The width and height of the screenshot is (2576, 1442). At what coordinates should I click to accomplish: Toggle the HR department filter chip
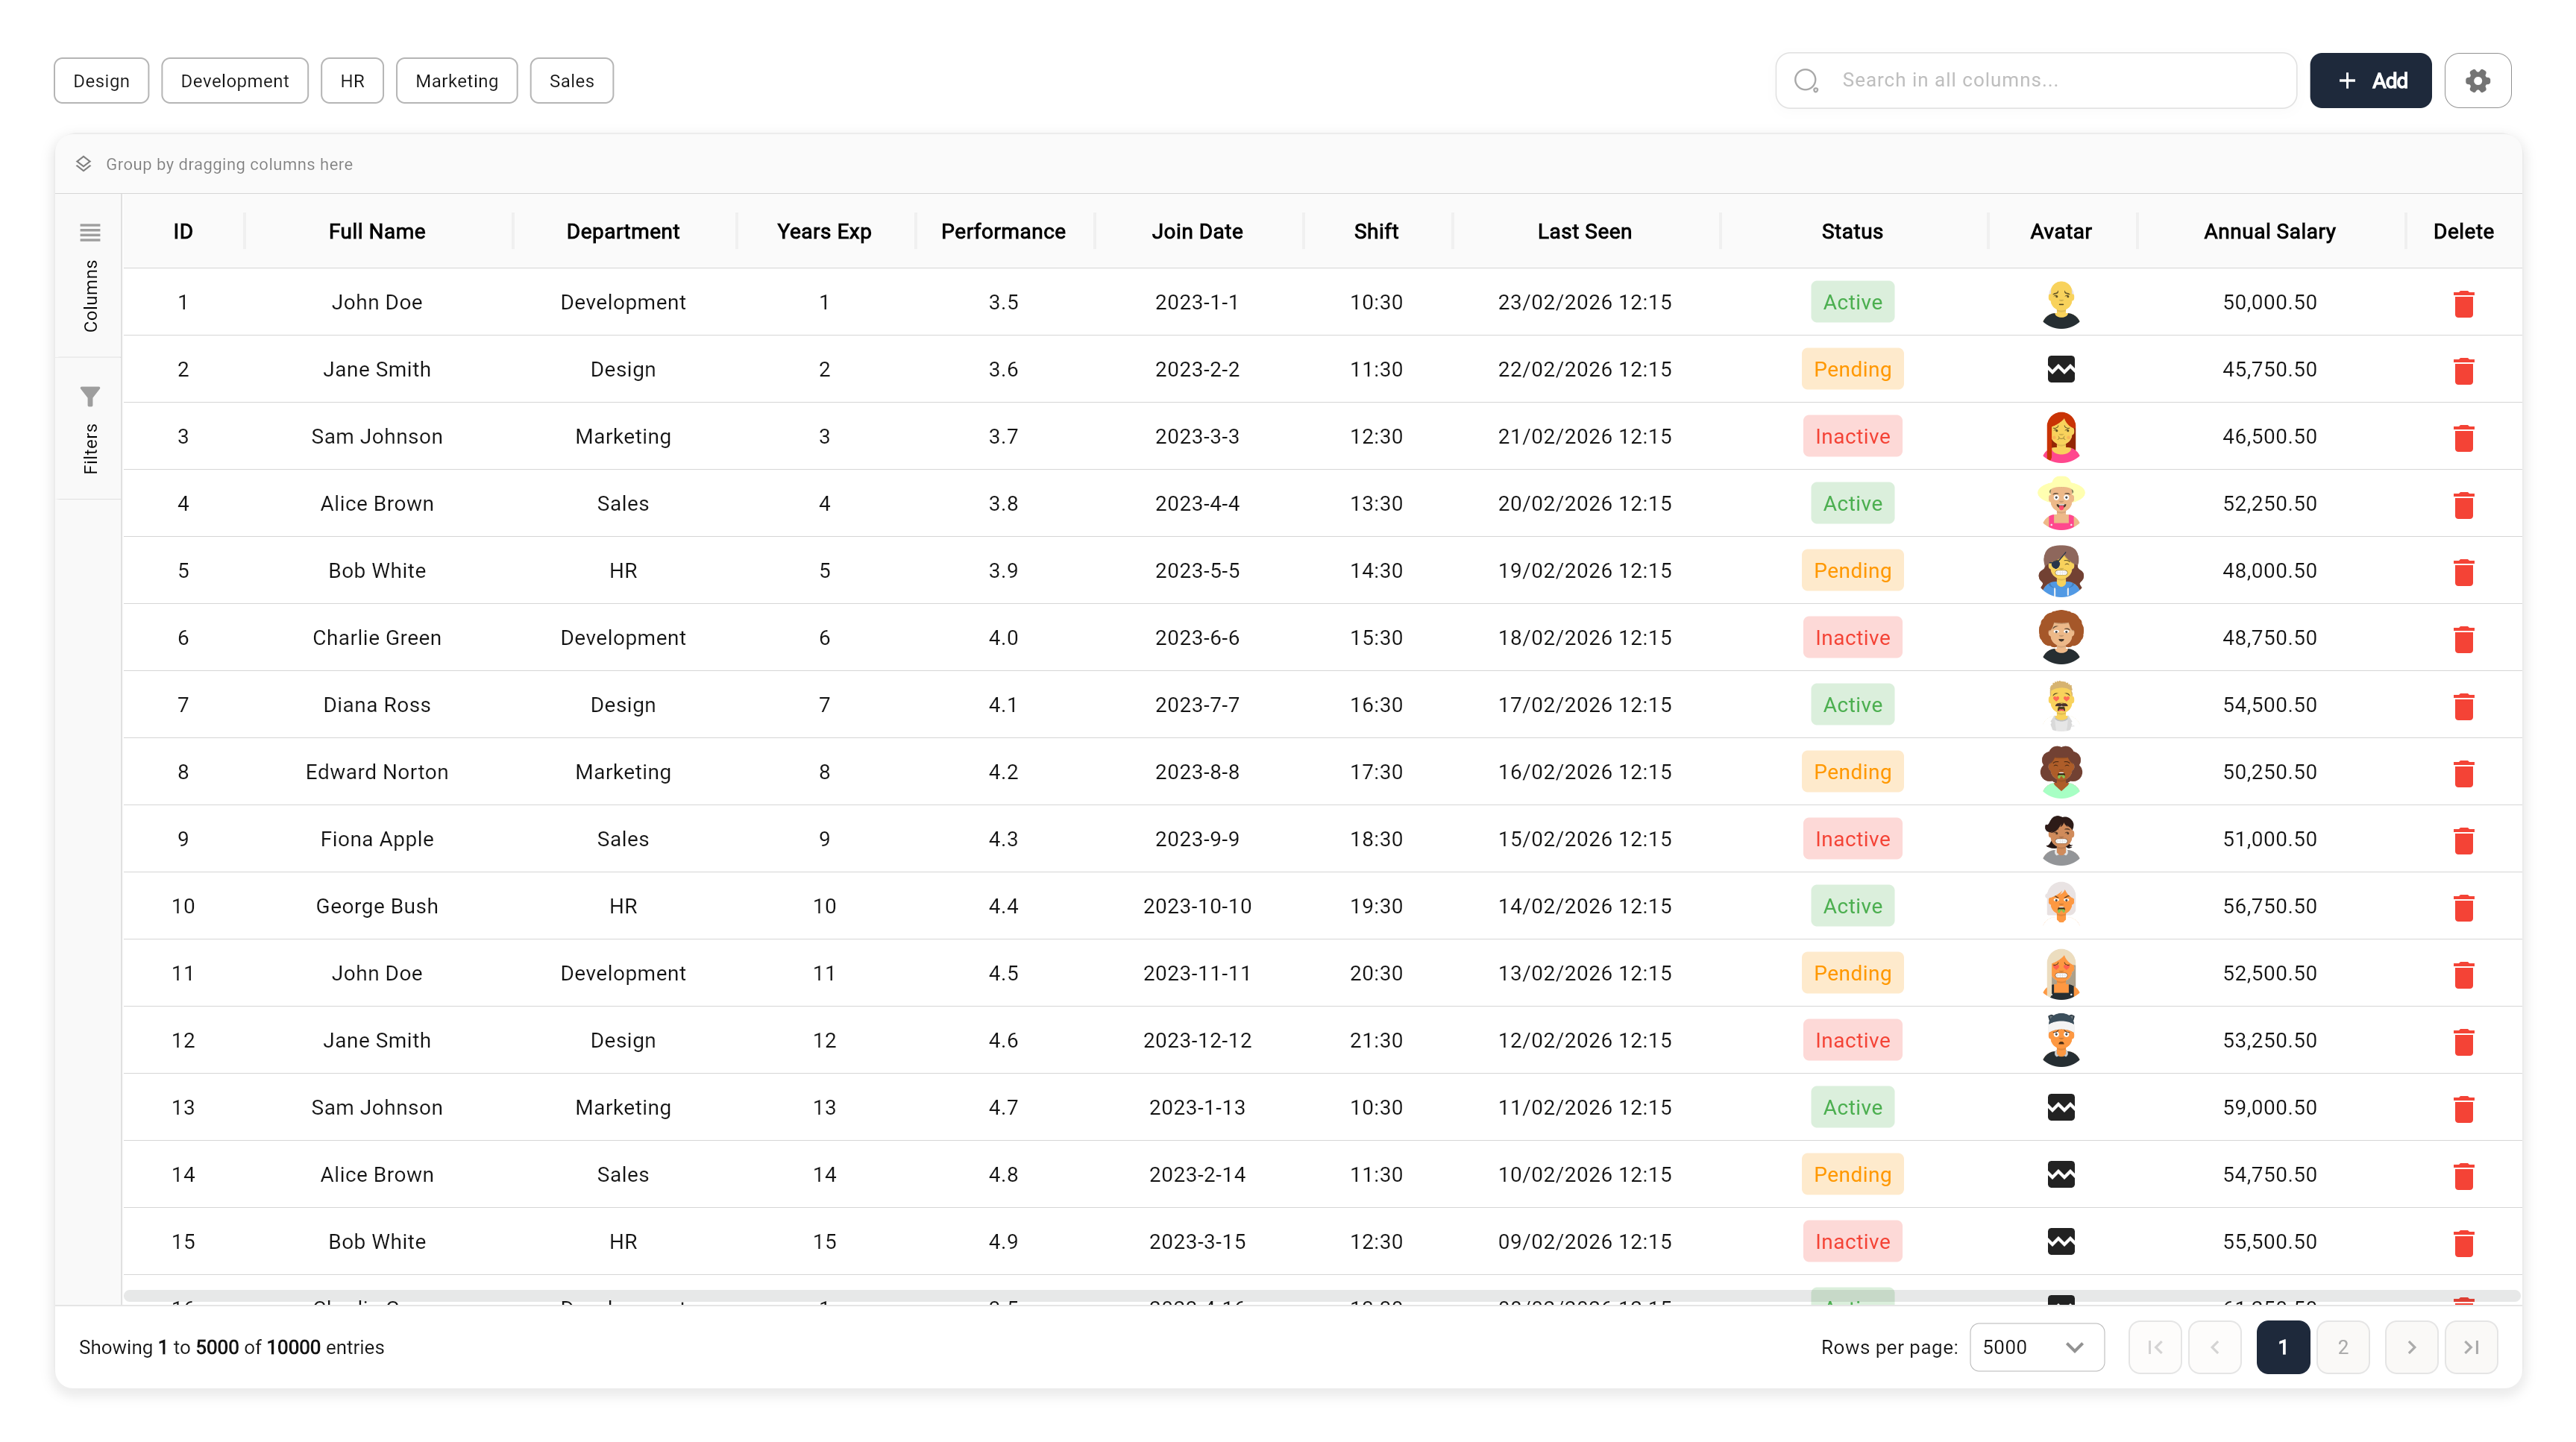tap(352, 81)
